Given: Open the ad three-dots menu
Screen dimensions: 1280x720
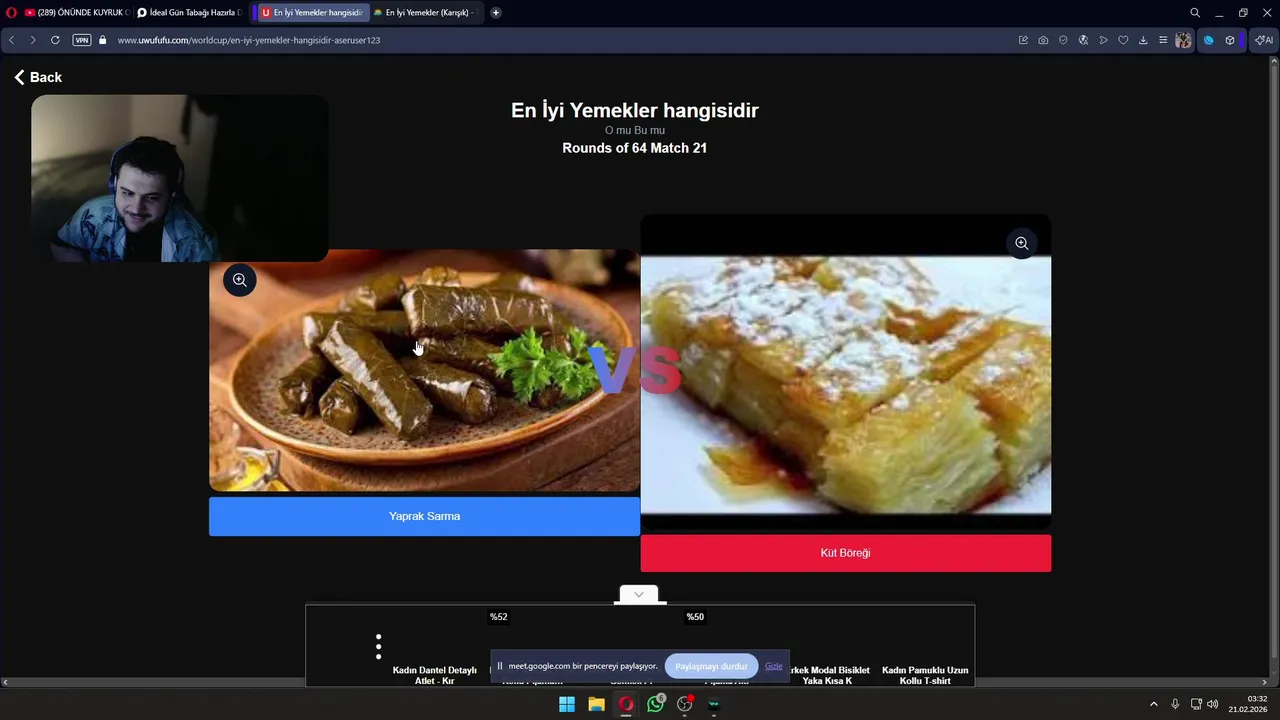Looking at the screenshot, I should 378,647.
